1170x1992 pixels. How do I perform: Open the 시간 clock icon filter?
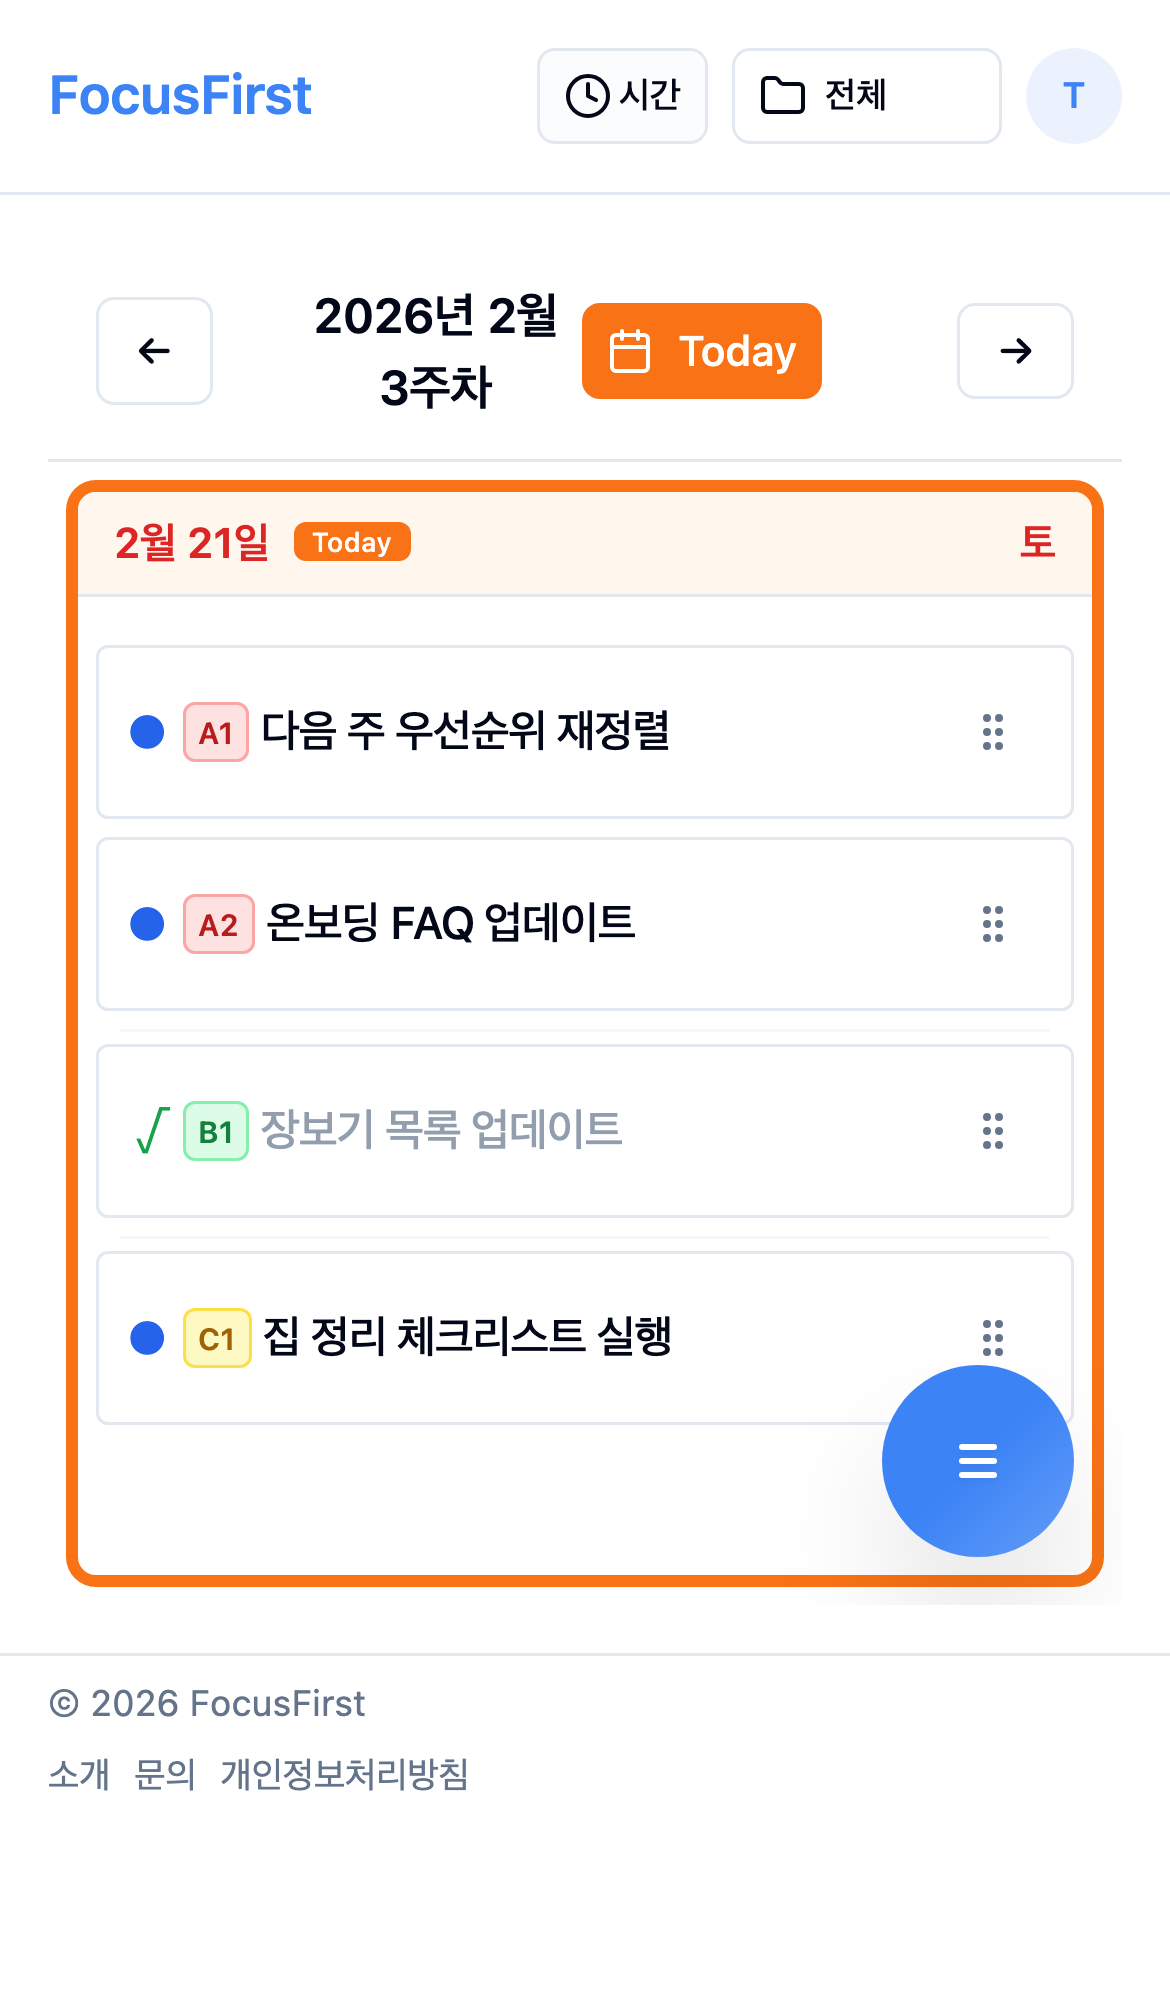(x=588, y=96)
